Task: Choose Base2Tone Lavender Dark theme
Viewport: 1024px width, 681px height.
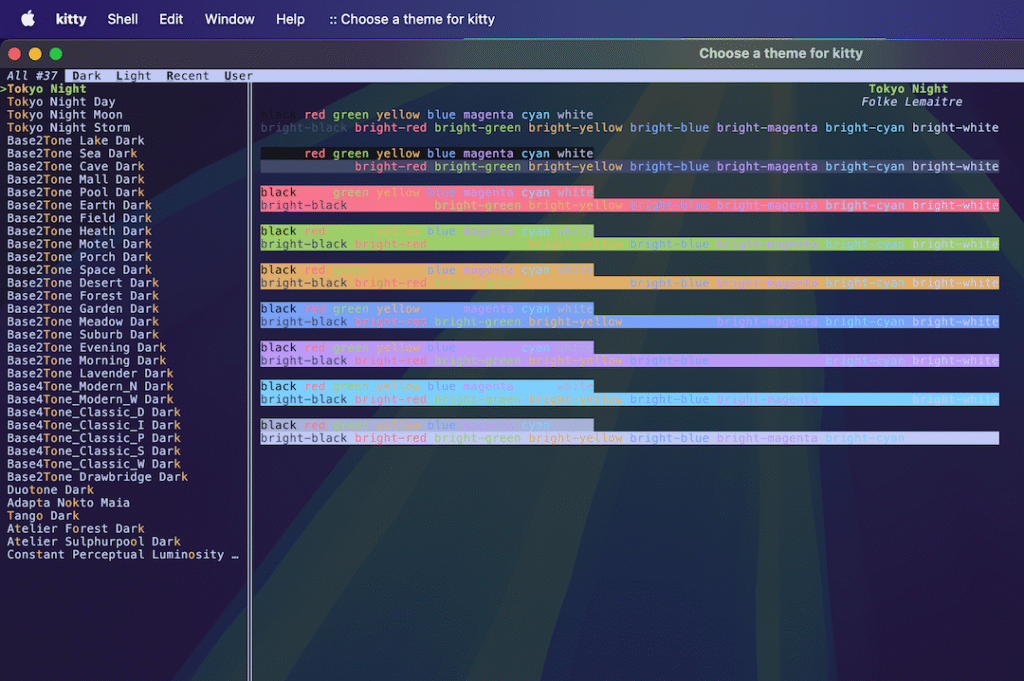Action: point(90,374)
